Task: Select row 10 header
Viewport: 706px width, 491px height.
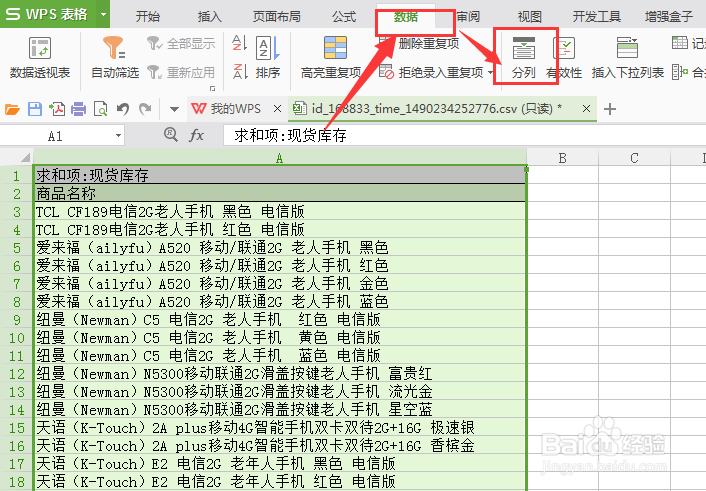Action: (17, 337)
